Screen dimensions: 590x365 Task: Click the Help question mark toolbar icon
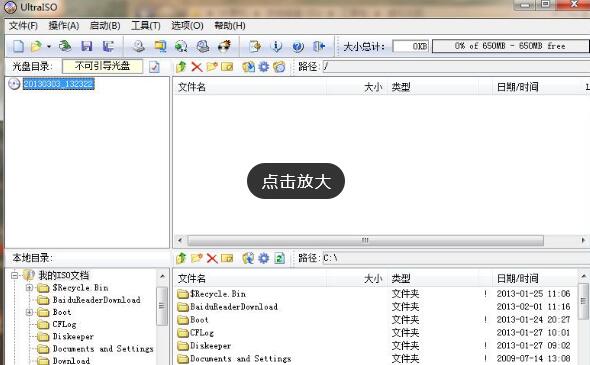[x=298, y=46]
